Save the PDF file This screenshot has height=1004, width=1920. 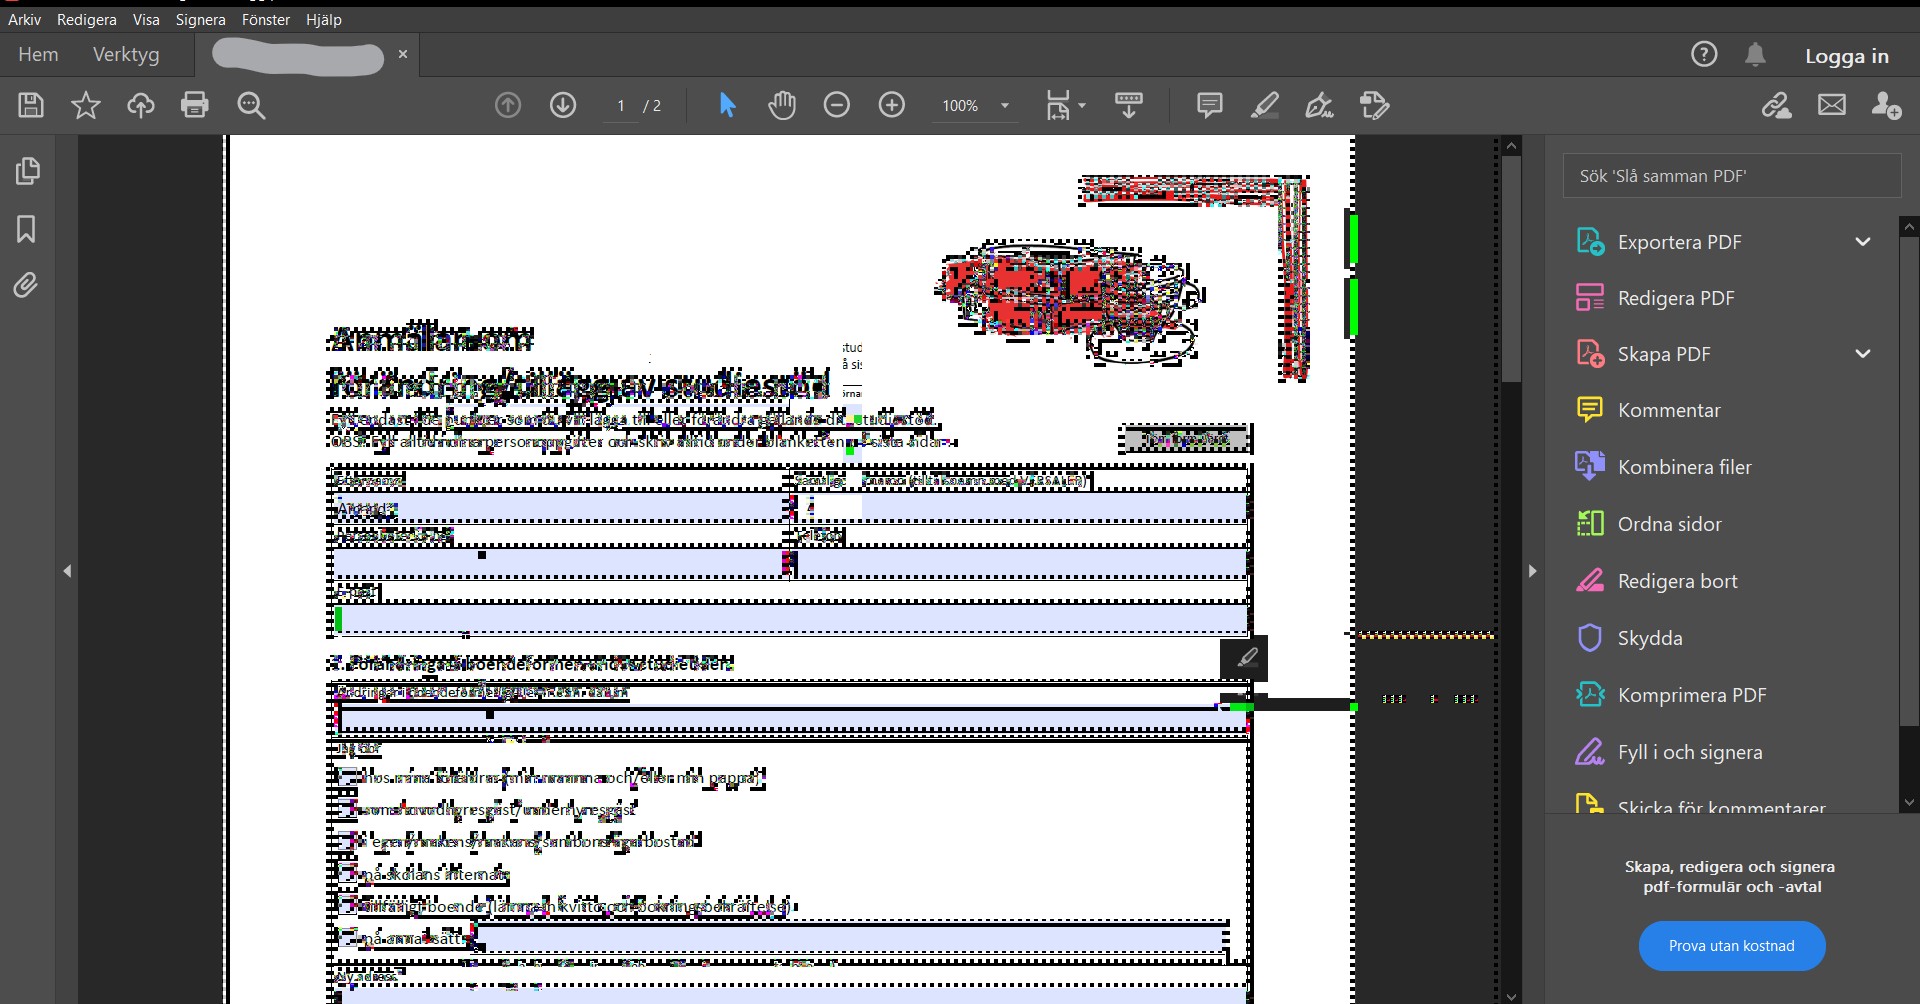[30, 105]
